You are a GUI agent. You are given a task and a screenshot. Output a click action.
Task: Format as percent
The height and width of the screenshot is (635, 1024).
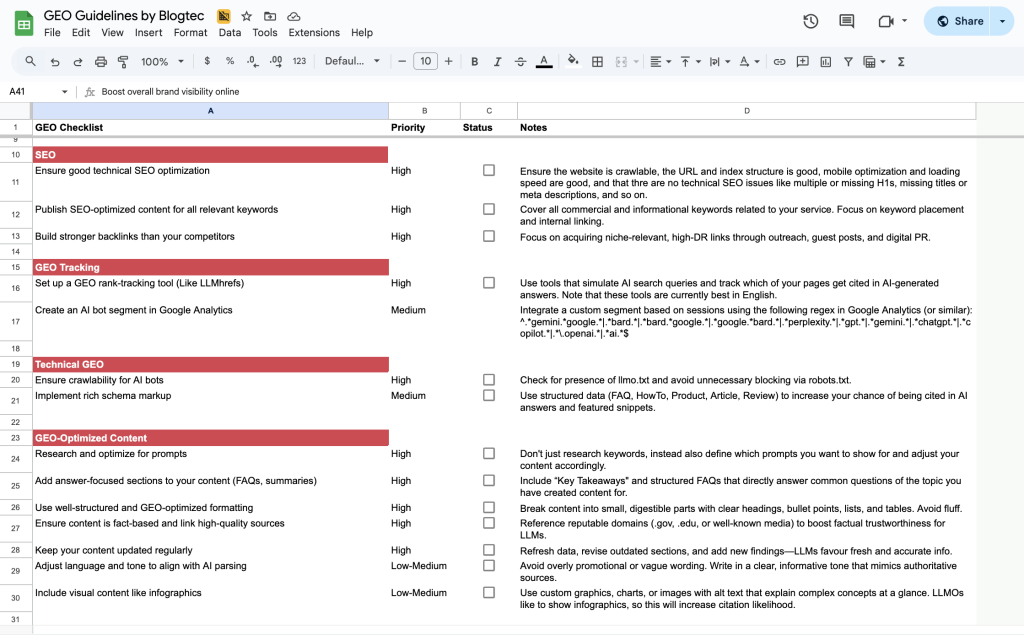(230, 61)
